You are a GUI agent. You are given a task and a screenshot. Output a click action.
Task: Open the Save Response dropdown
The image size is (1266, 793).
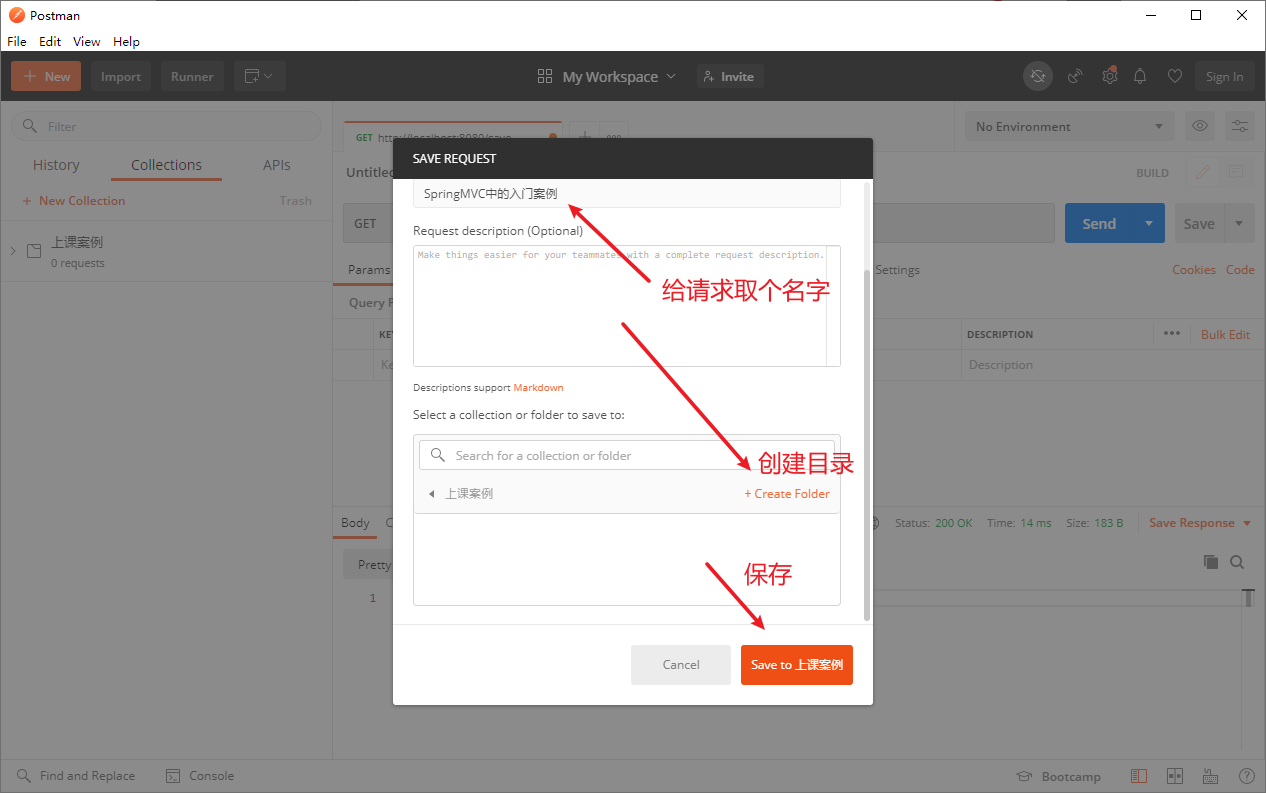click(1200, 523)
